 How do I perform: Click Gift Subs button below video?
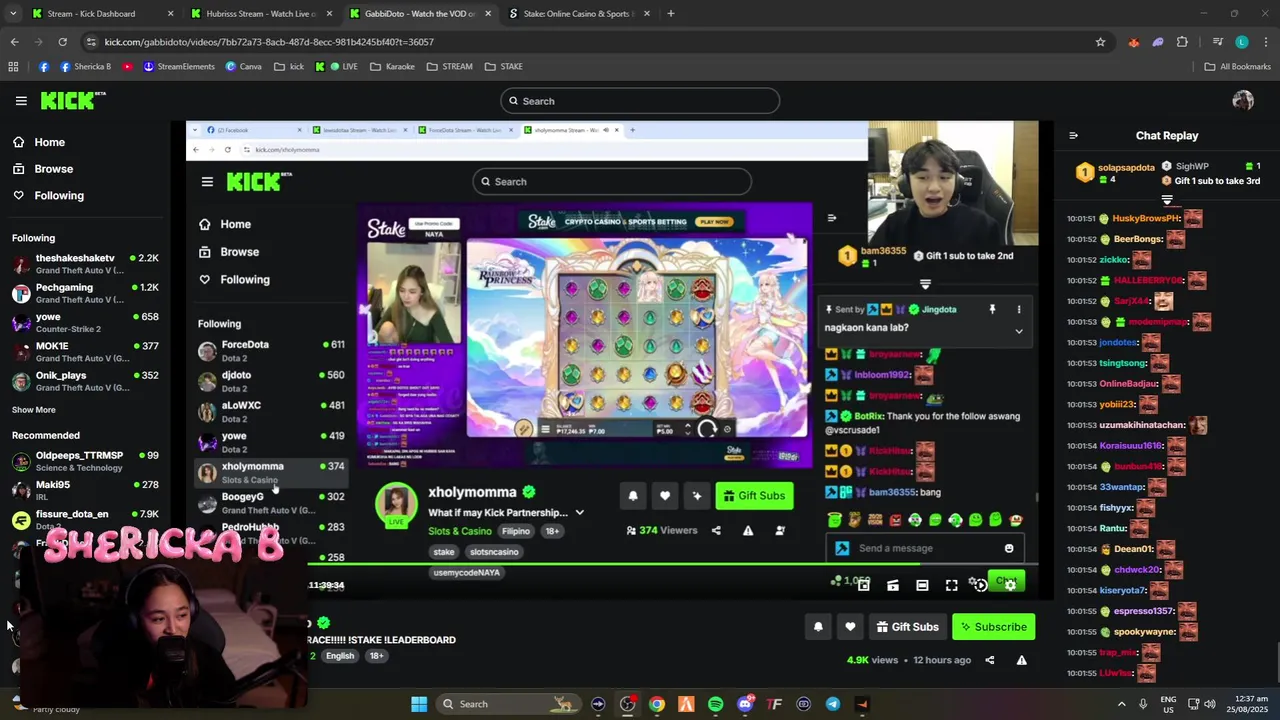tap(907, 627)
